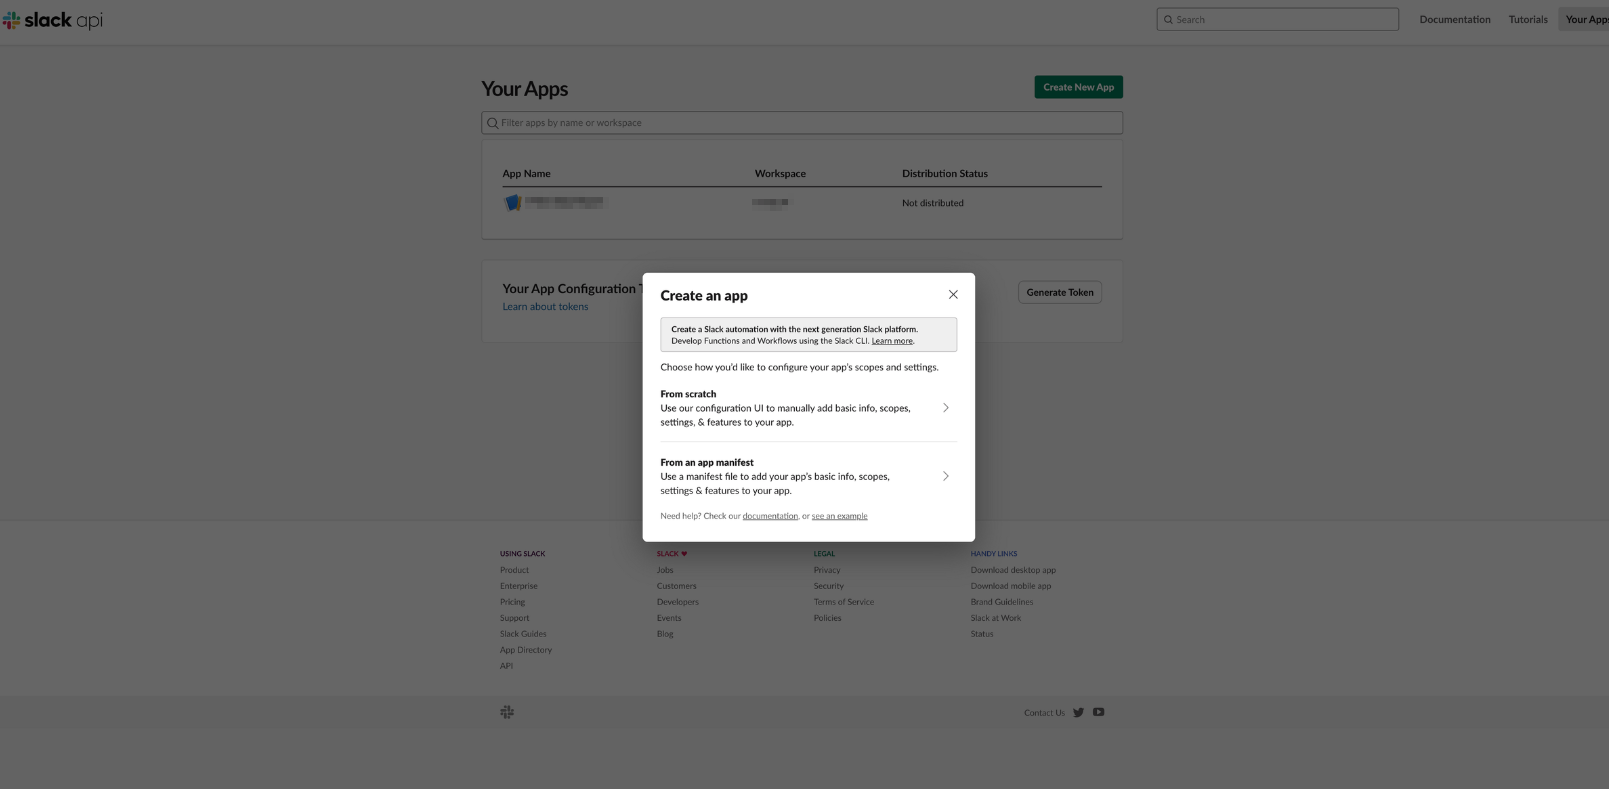Screen dimensions: 1609x789
Task: Click the Distribution Status column header
Action: [x=945, y=173]
